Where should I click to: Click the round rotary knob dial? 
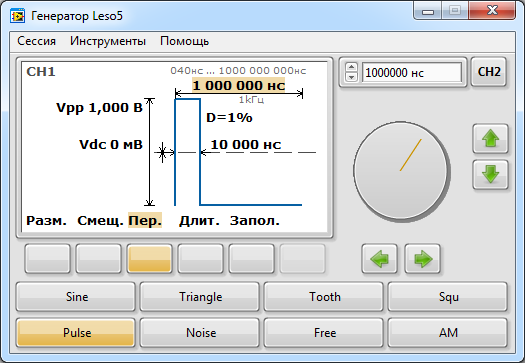click(401, 171)
